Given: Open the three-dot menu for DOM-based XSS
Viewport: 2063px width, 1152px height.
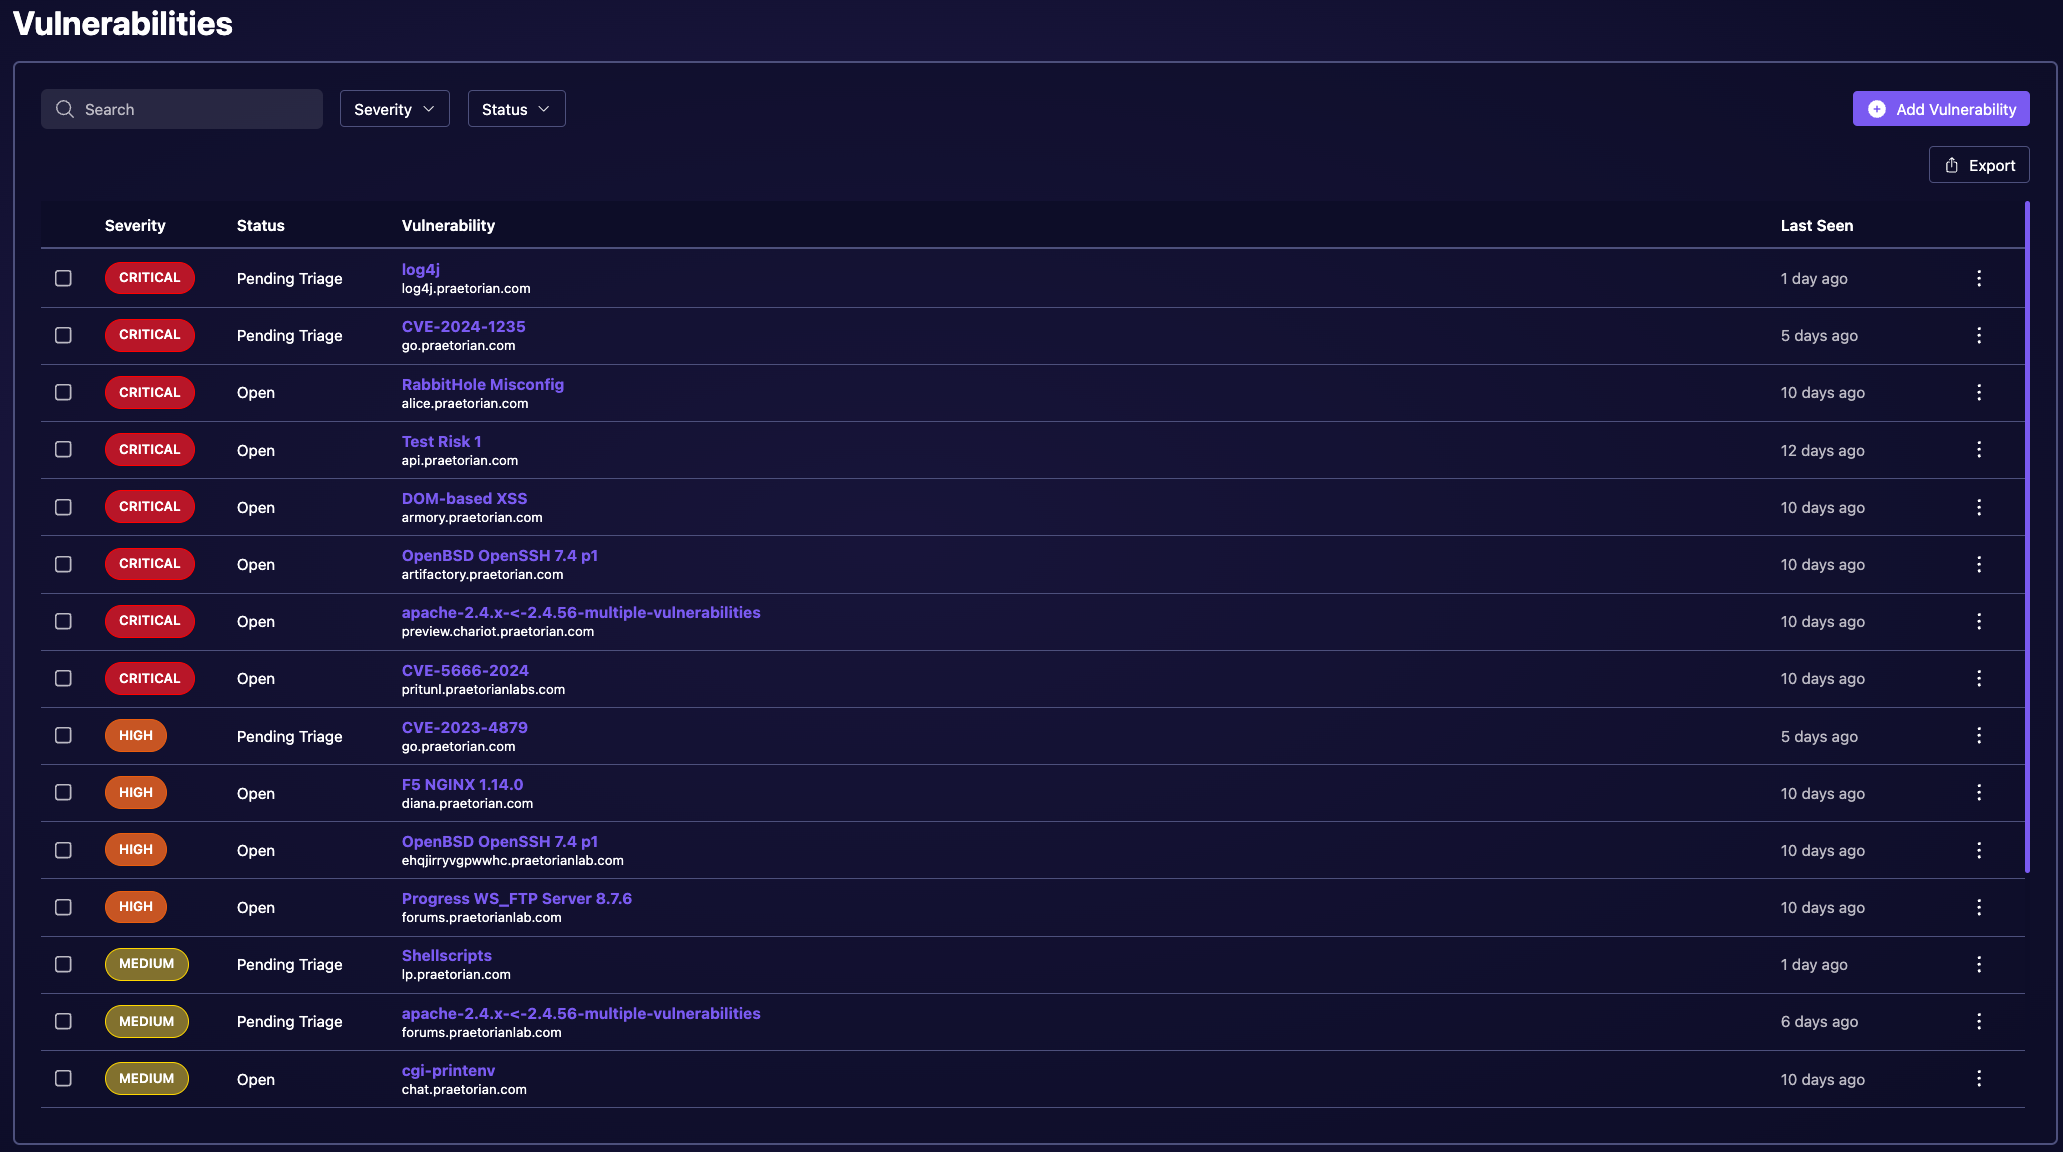Looking at the screenshot, I should [x=1978, y=507].
